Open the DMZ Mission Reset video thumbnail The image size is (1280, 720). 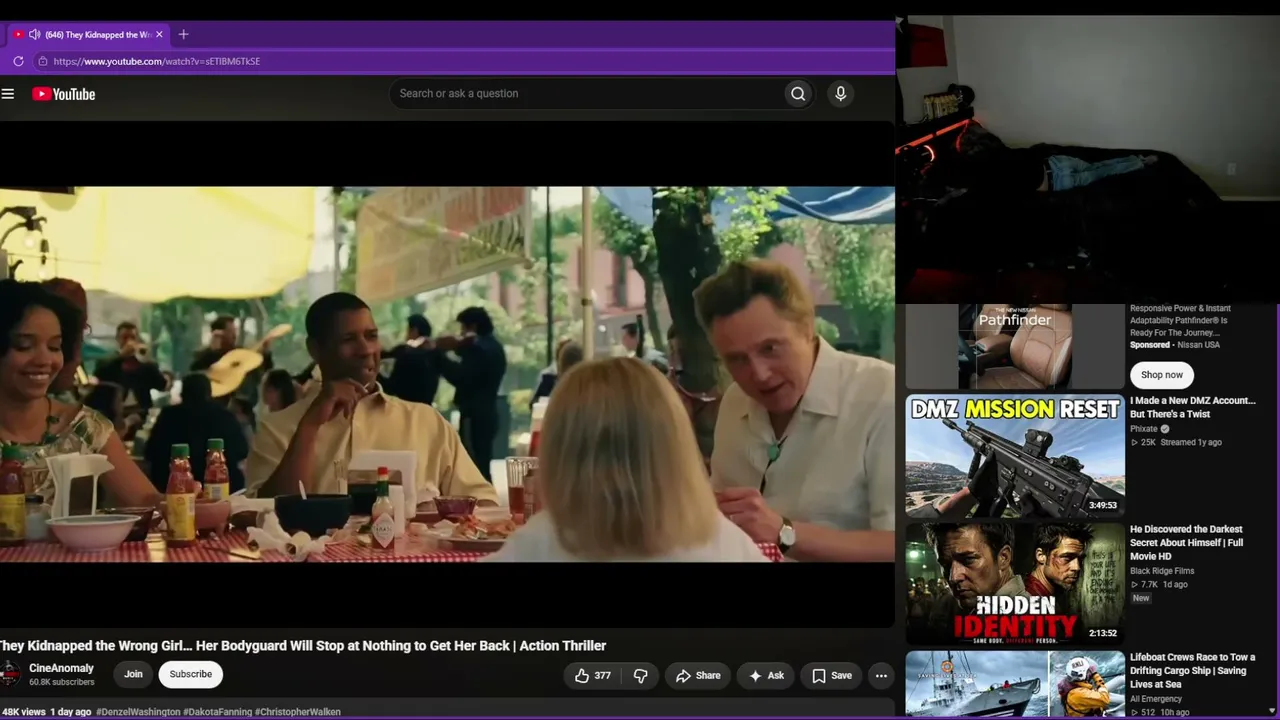click(1015, 456)
